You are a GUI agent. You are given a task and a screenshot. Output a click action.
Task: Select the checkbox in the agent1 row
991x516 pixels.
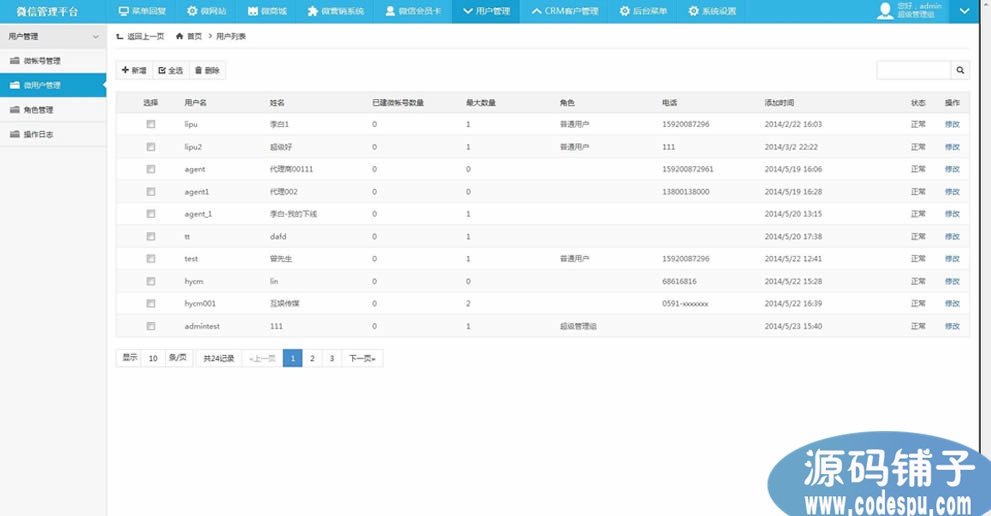(150, 192)
